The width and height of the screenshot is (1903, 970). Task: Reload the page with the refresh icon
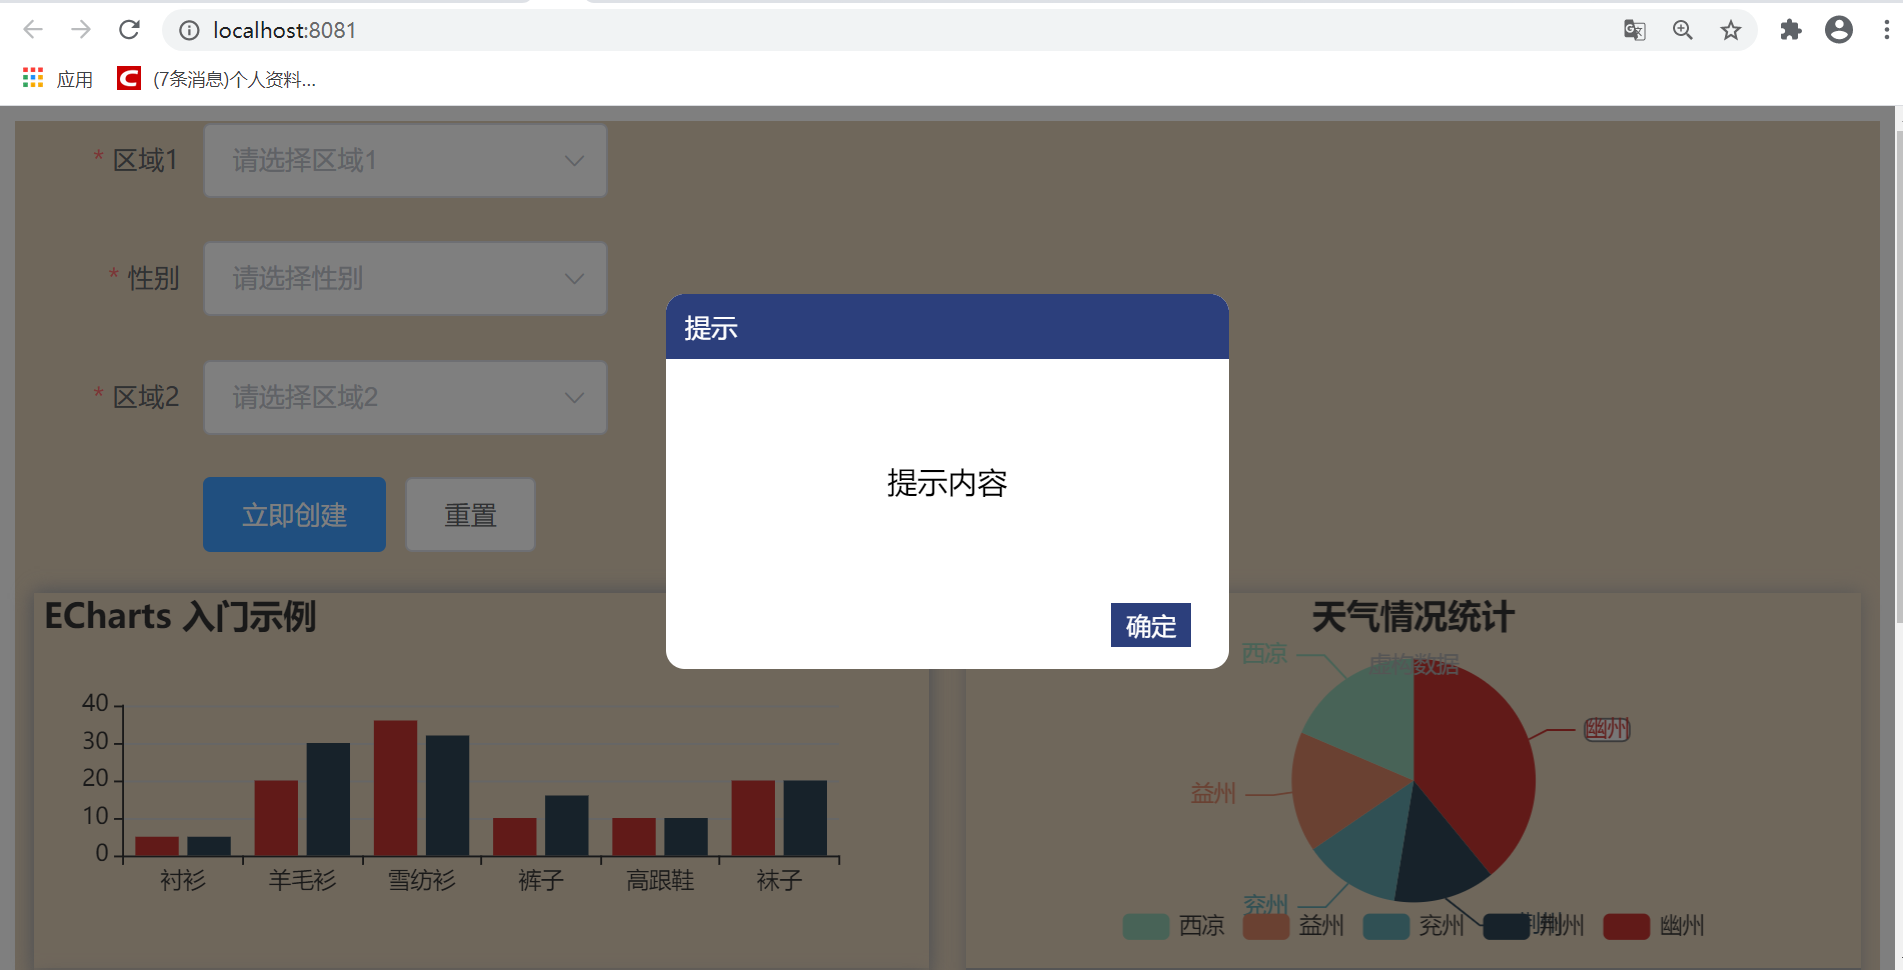pyautogui.click(x=129, y=29)
